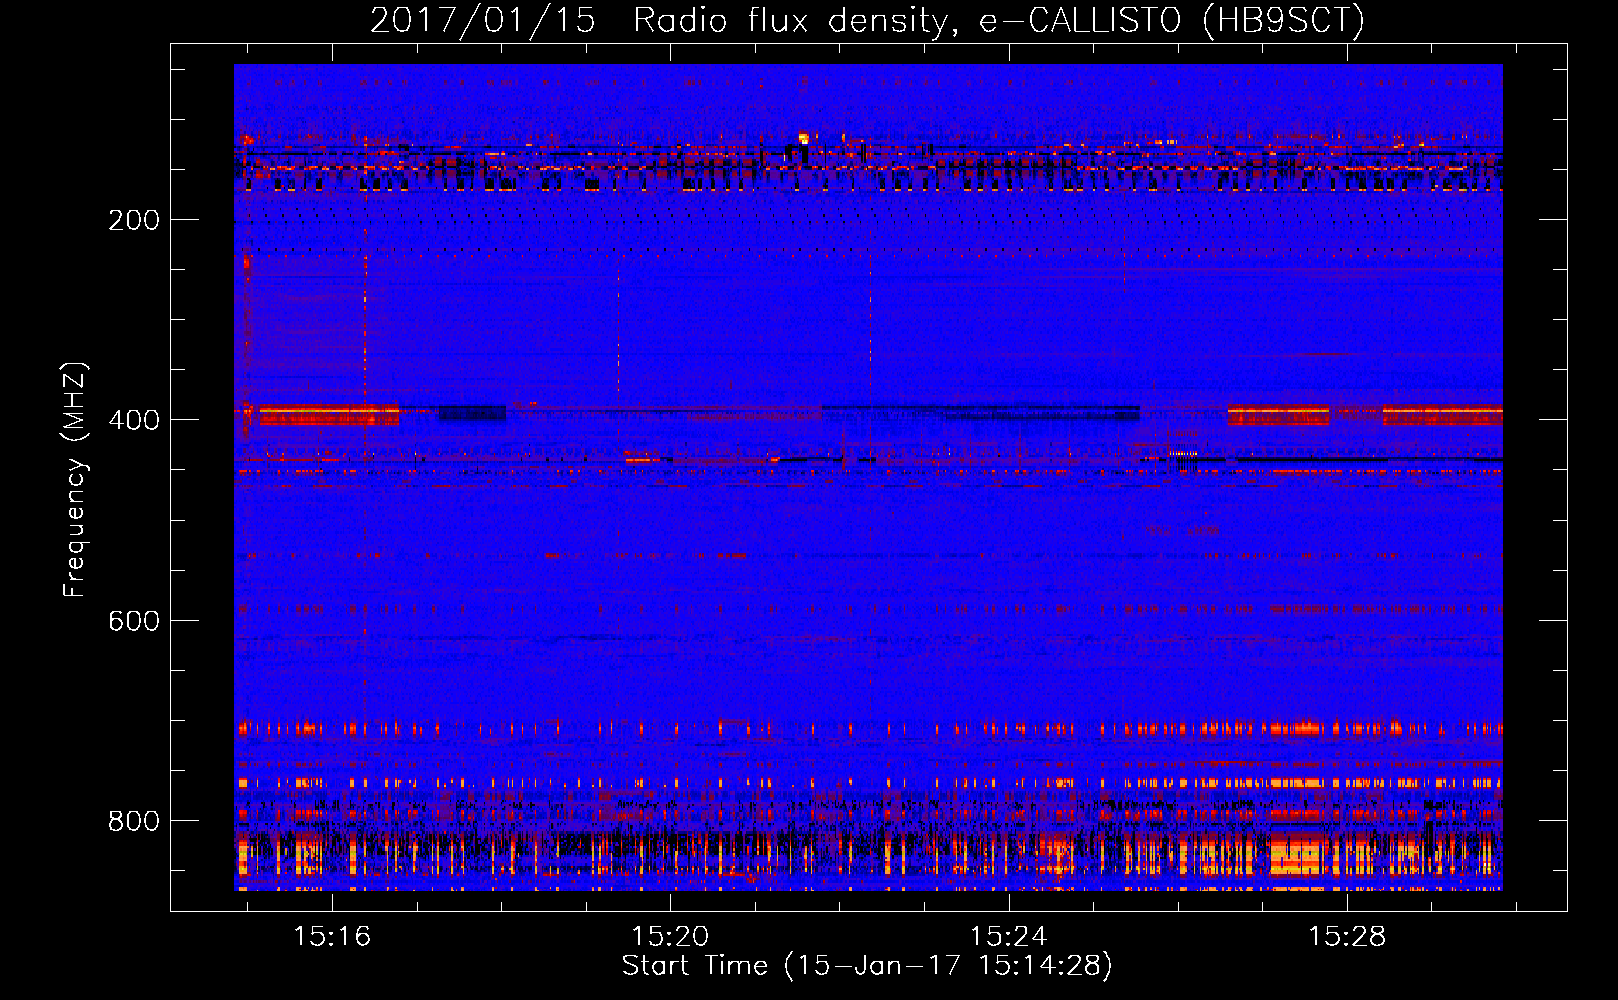1618x1000 pixels.
Task: Click the 800 frequency tick label
Action: point(134,821)
